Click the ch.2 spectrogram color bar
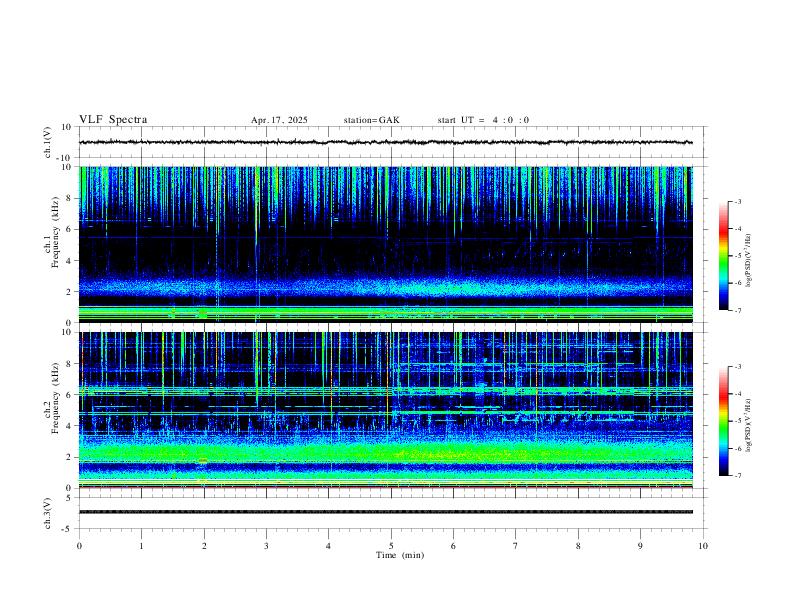 tap(723, 421)
